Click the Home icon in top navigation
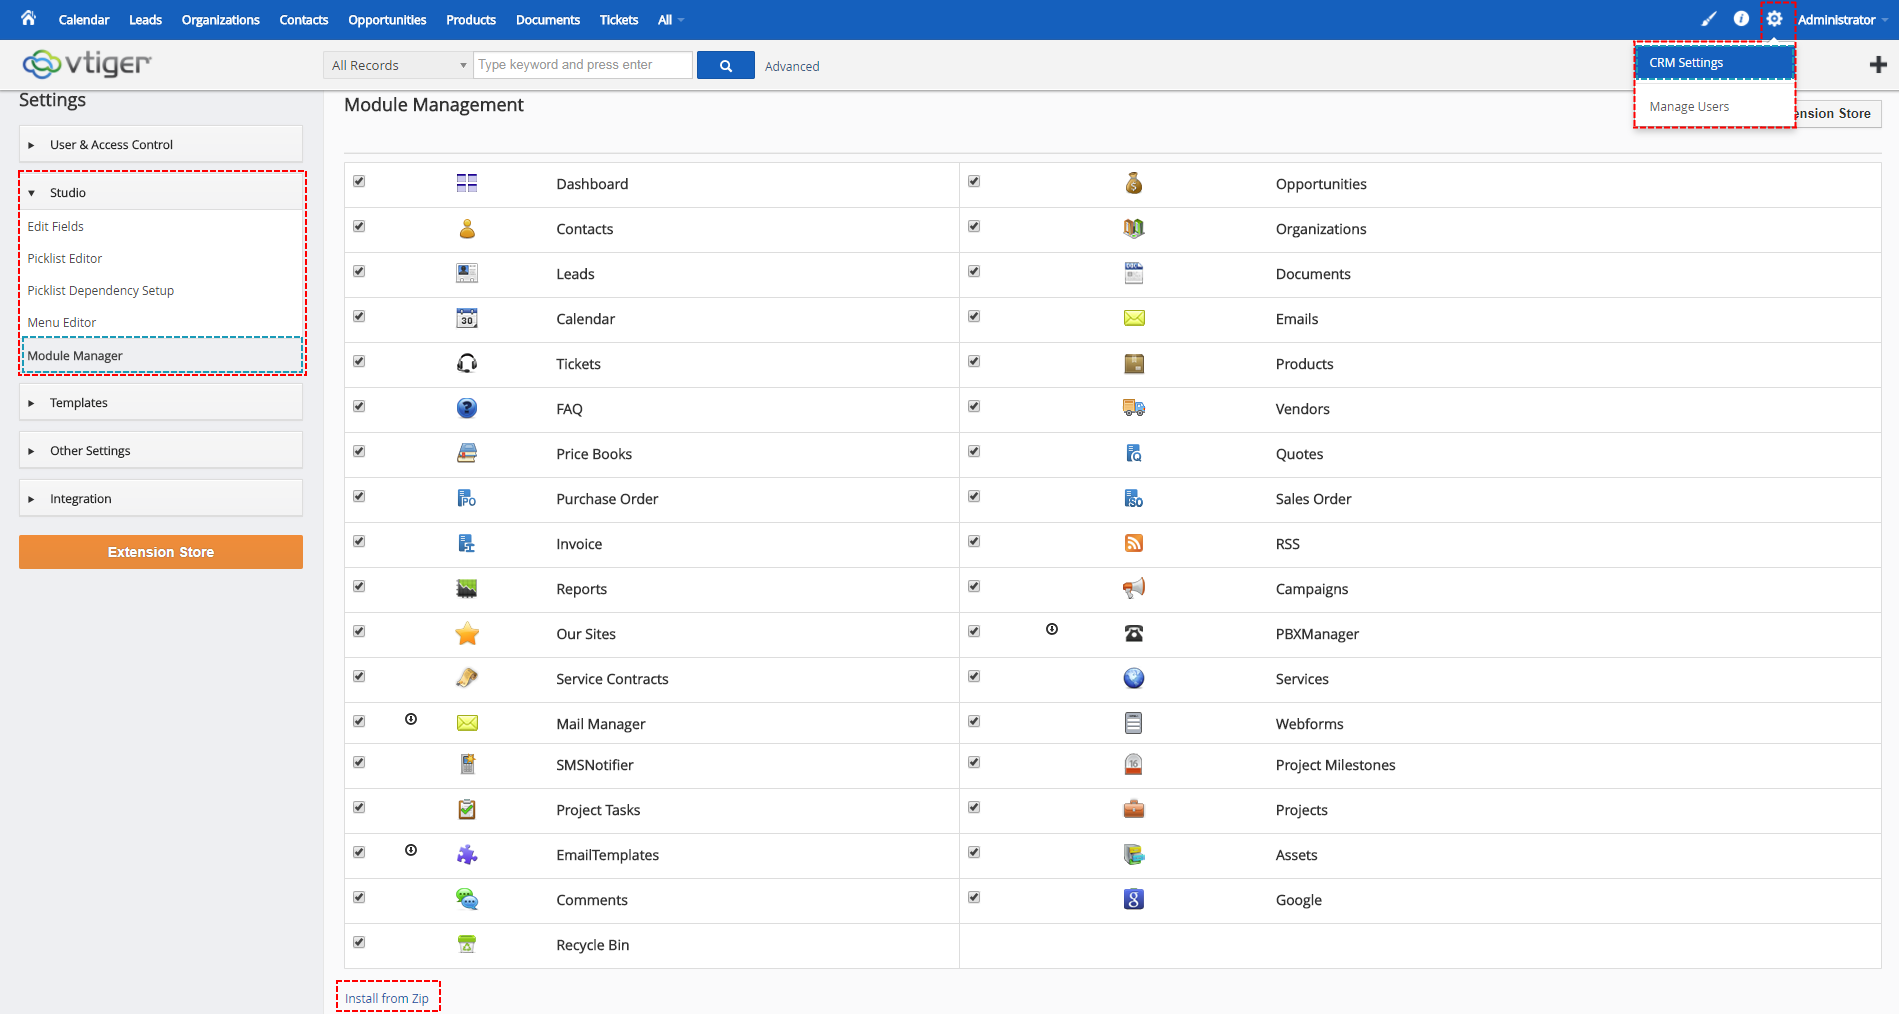The image size is (1899, 1014). point(28,18)
